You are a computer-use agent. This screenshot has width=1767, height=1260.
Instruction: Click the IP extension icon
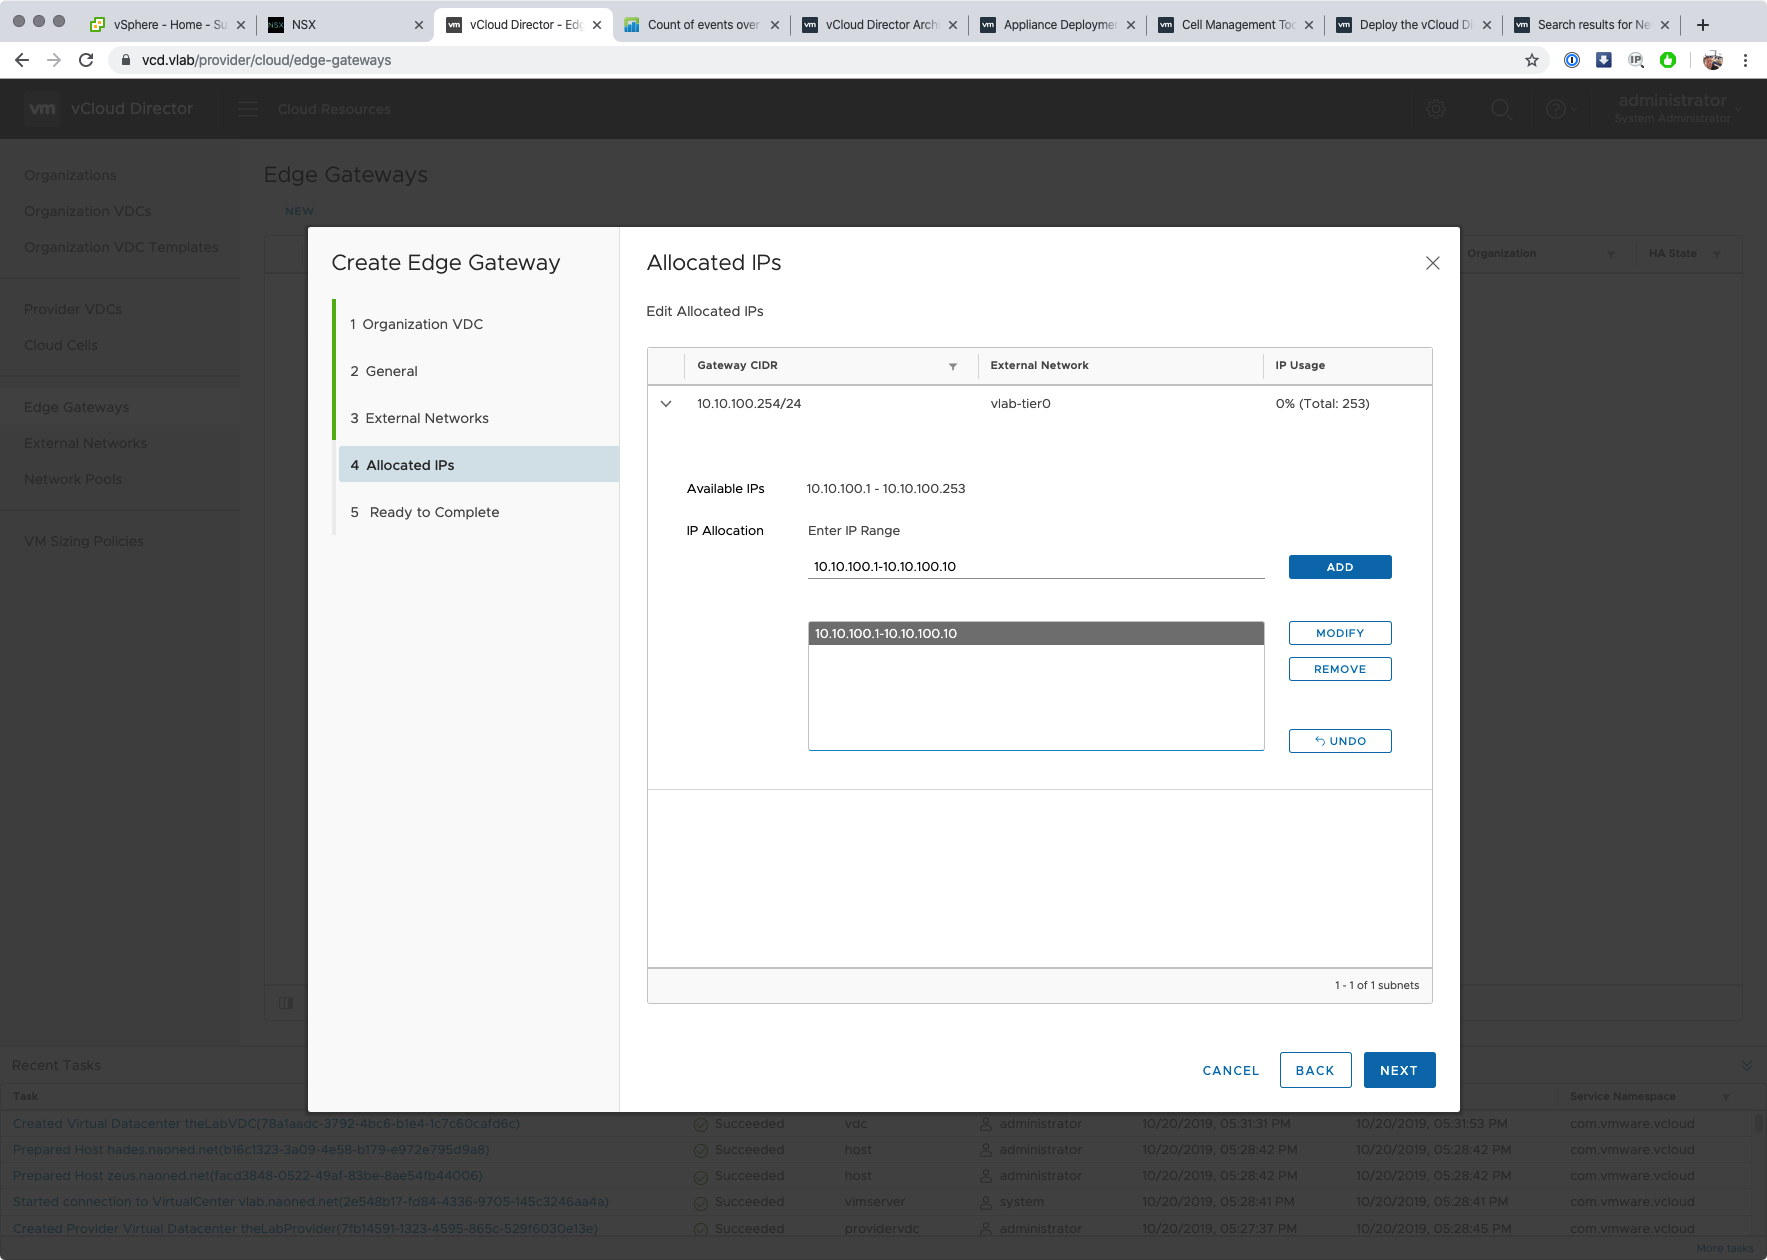1636,60
